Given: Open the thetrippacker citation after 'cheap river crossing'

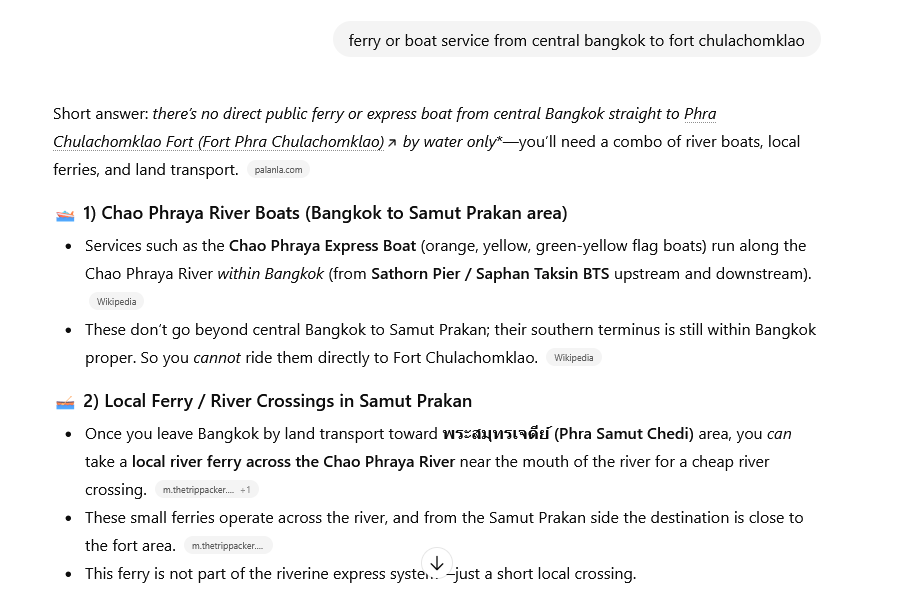Looking at the screenshot, I should point(198,490).
